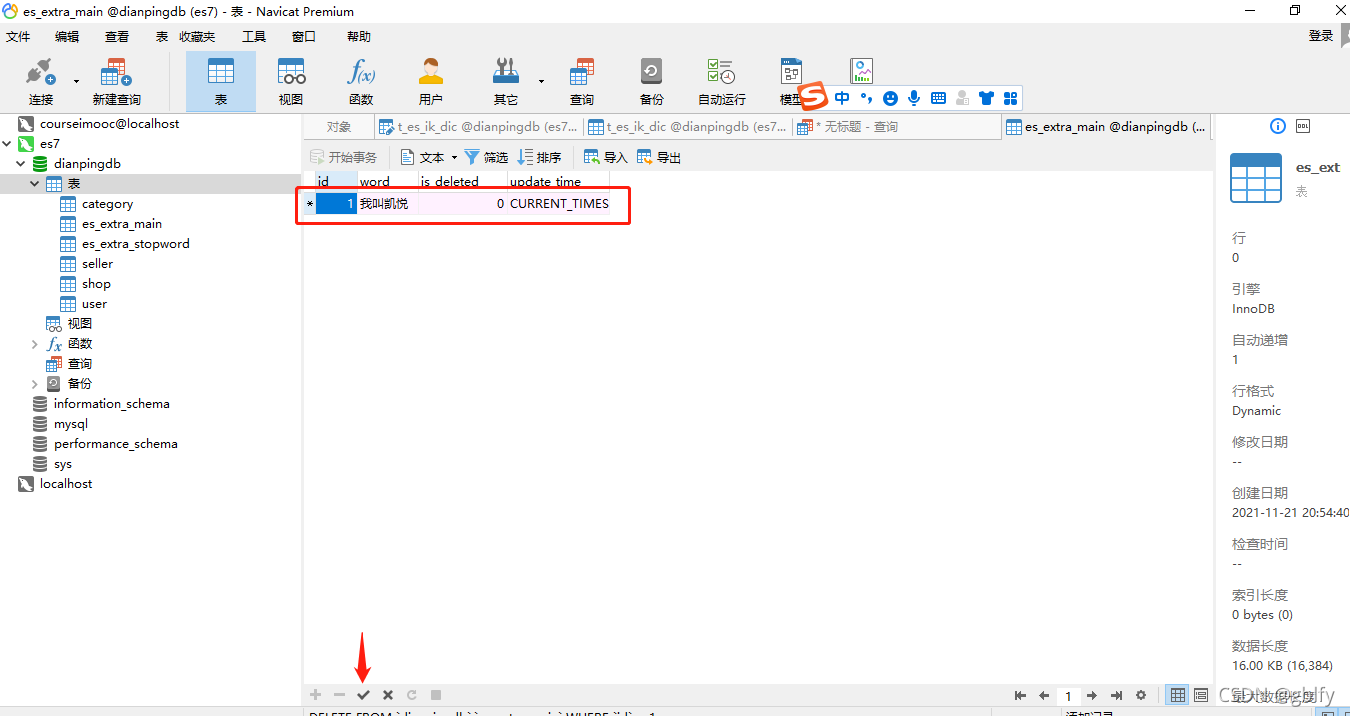Go to the first page arrow
The height and width of the screenshot is (716, 1350).
tap(1020, 695)
